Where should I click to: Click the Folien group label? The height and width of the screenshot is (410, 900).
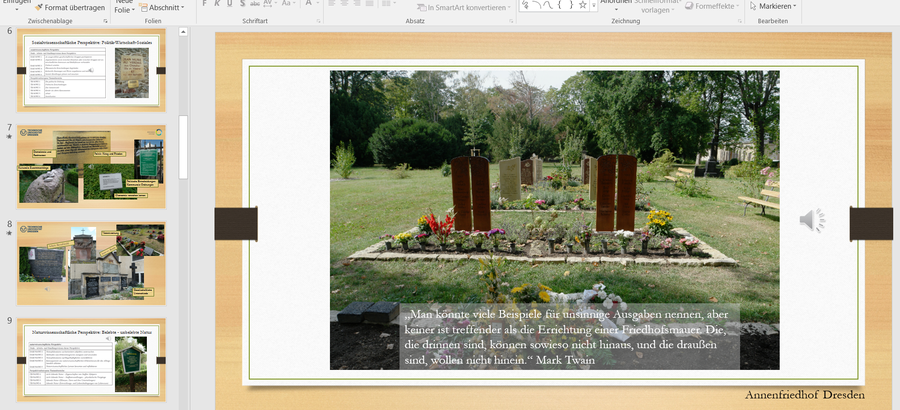153,21
